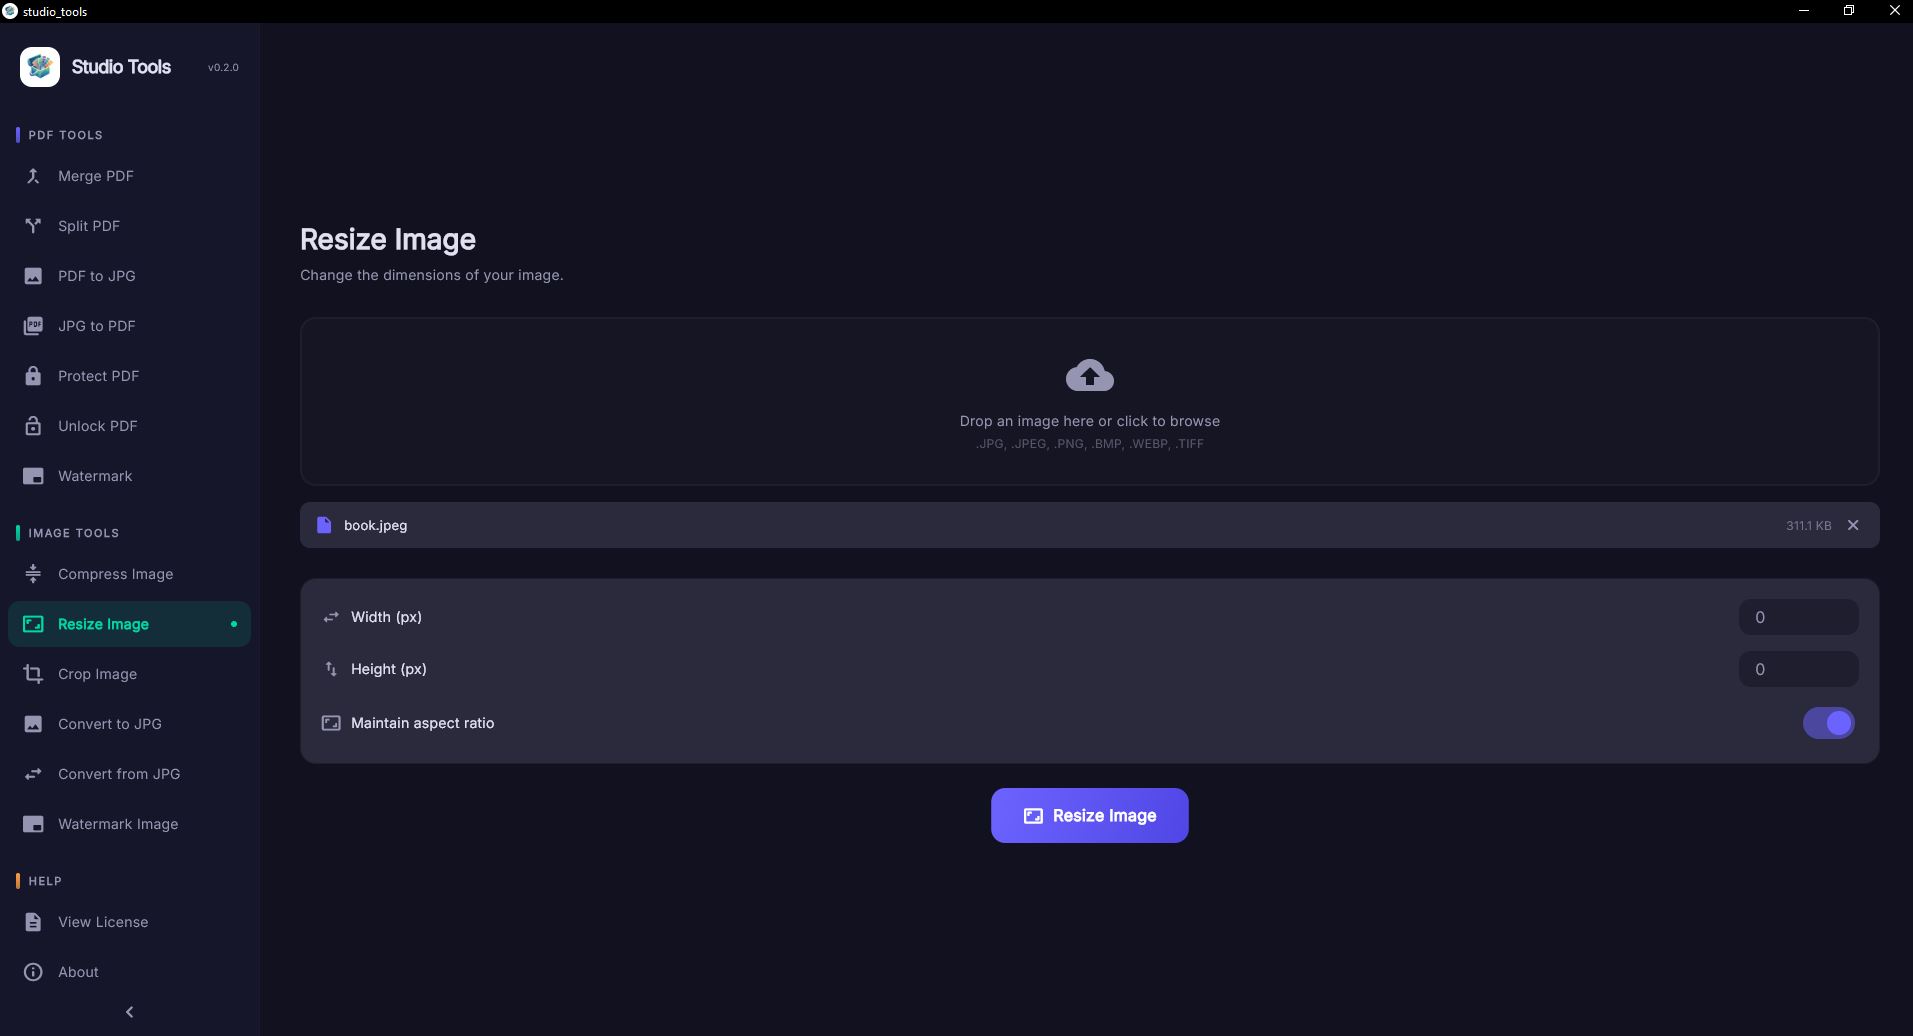This screenshot has width=1913, height=1036.
Task: Click the image drop zone to browse
Action: point(1089,421)
